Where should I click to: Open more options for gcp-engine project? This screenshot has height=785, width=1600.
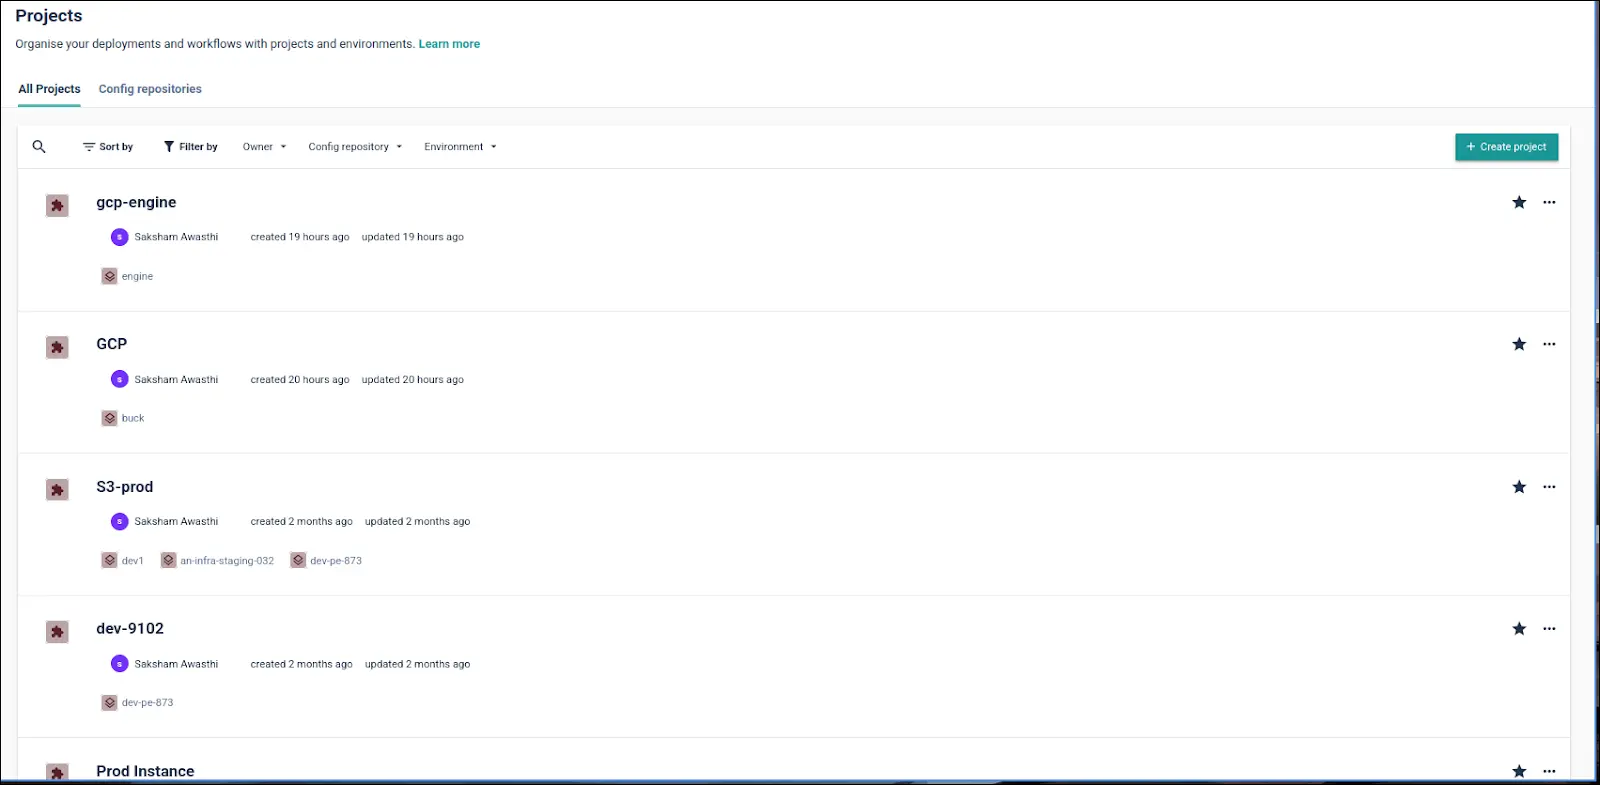(x=1549, y=203)
